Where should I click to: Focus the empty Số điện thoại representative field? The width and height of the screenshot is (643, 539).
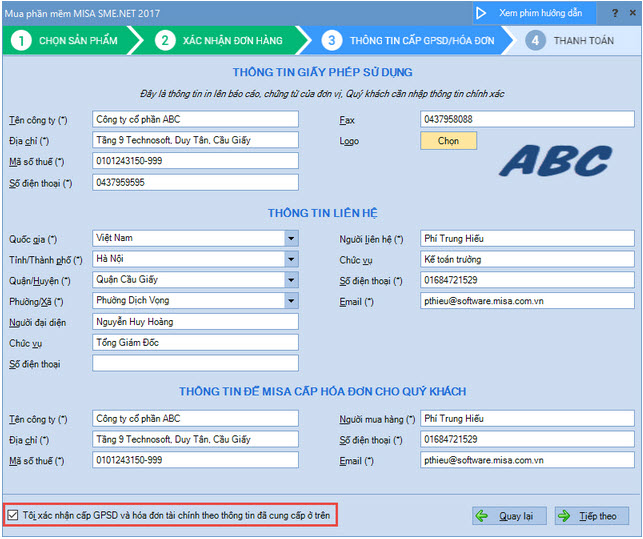coord(195,363)
